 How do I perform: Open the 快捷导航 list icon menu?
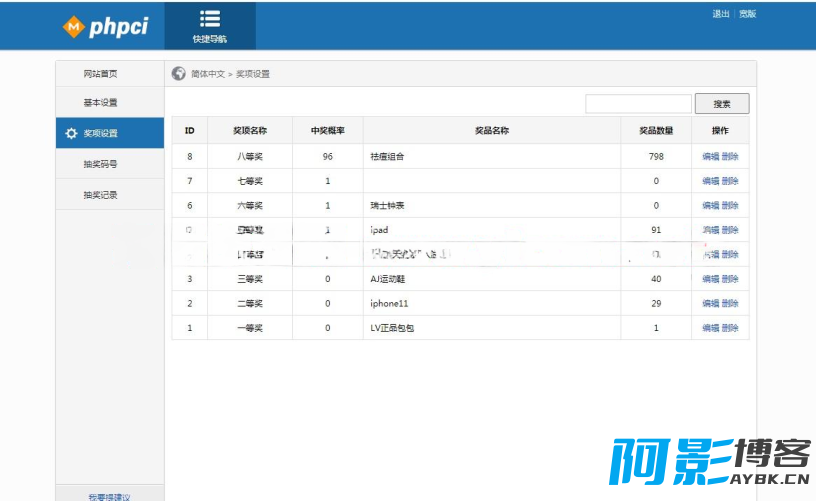coord(210,19)
